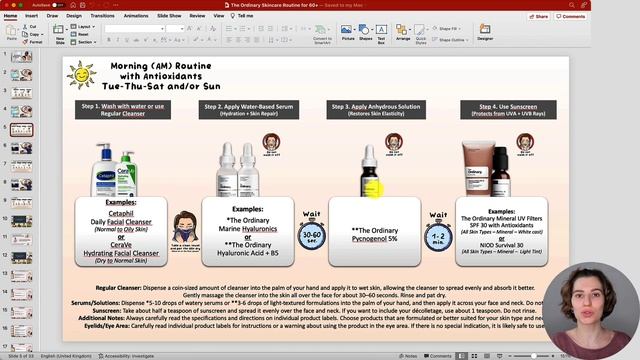The image size is (640, 360).
Task: Expand the Picture dropdown arrow
Action: click(354, 29)
